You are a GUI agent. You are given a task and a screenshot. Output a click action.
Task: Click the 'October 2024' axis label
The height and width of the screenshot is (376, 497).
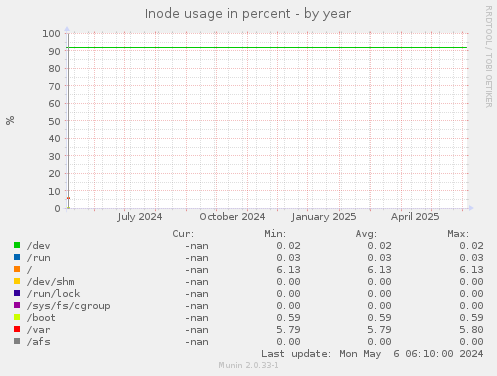pyautogui.click(x=232, y=217)
